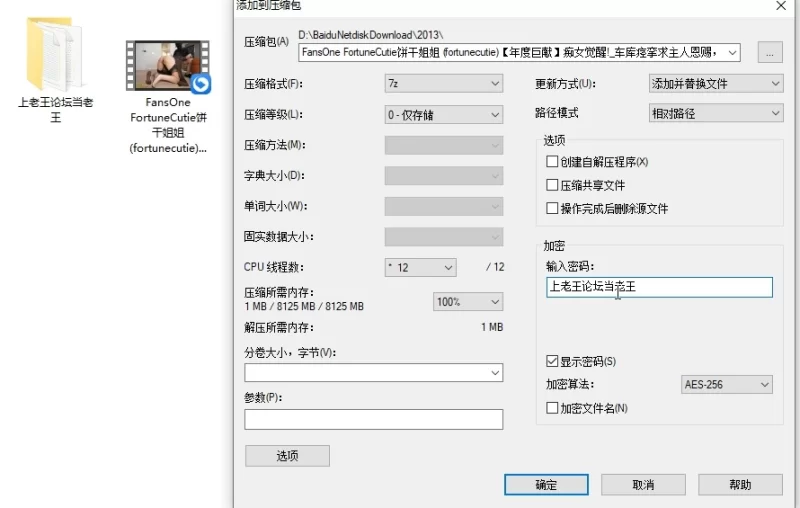Open the 加密算法 AES-256 dropdown
The image size is (800, 508).
727,385
